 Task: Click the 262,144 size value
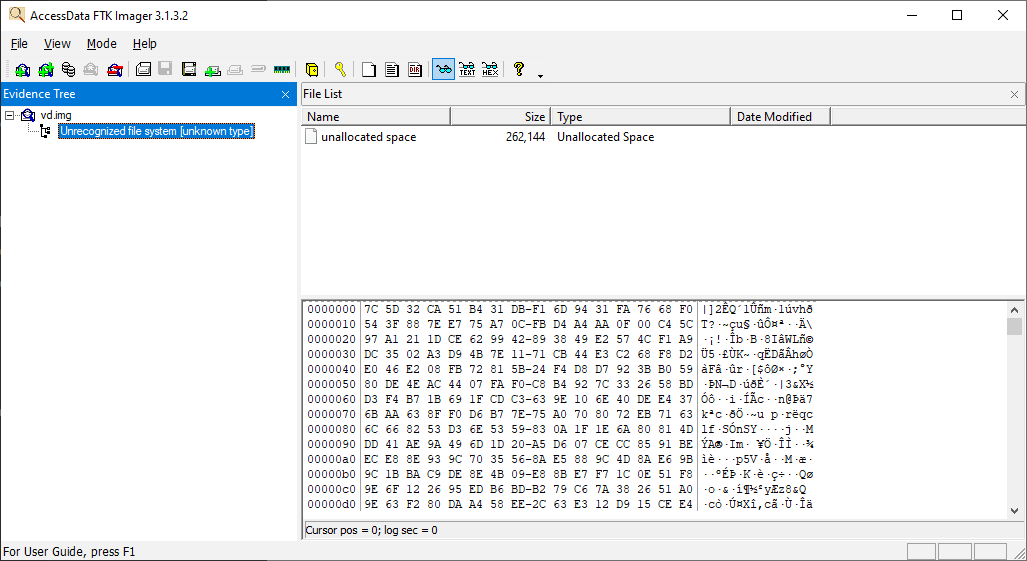coord(525,137)
